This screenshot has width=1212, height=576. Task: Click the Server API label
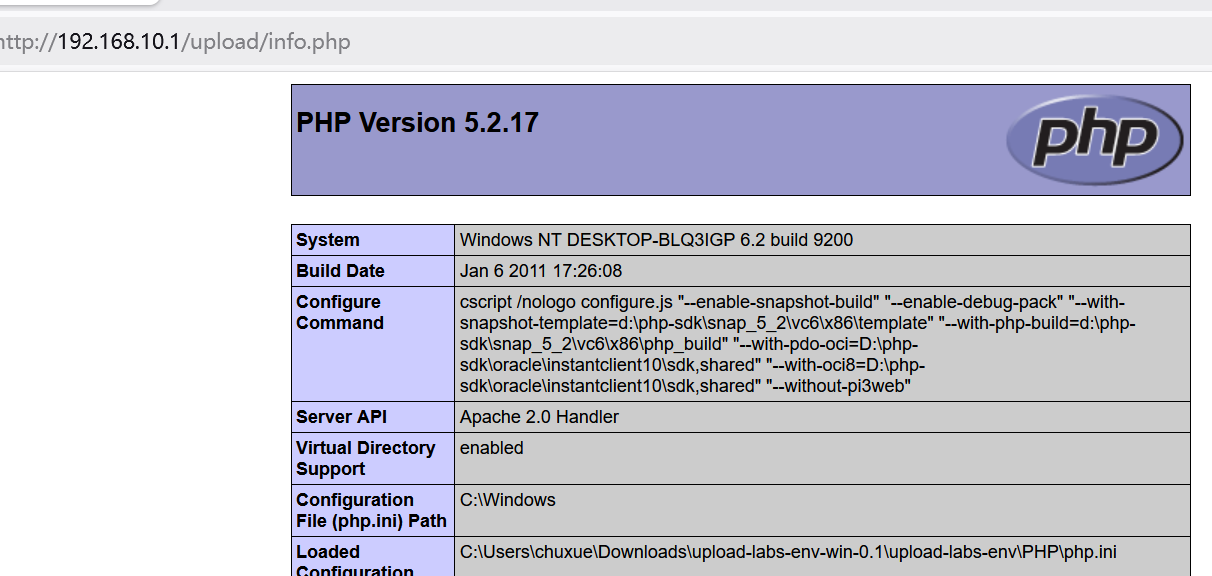pos(341,417)
